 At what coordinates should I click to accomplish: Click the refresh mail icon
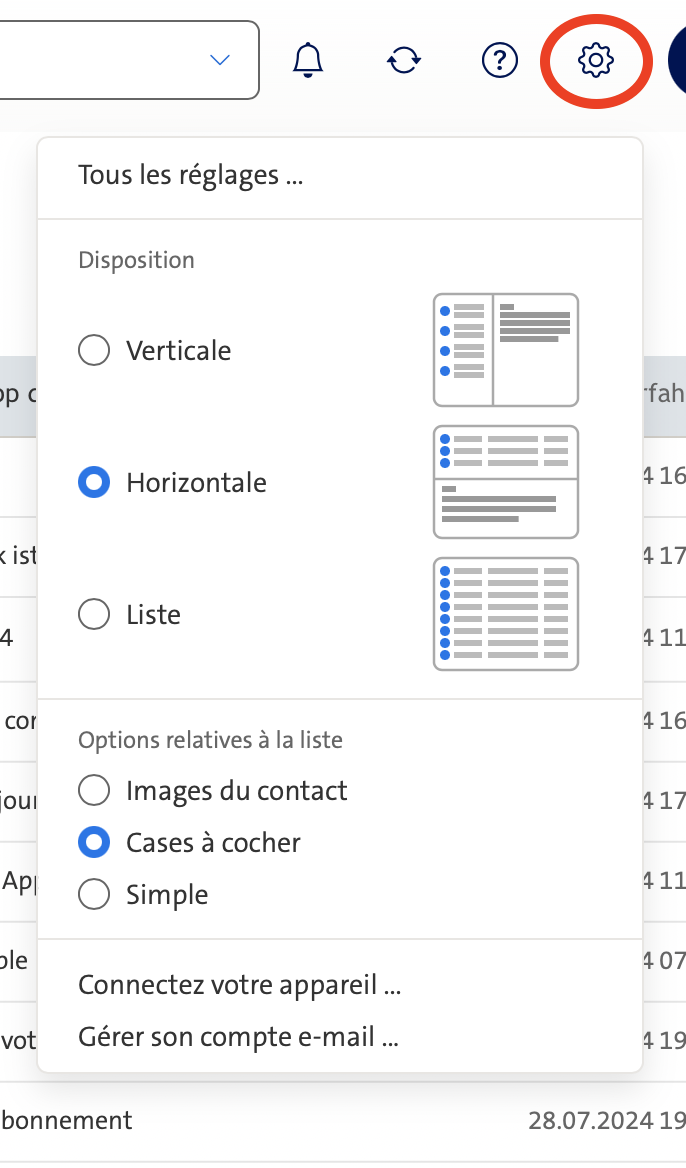click(x=403, y=60)
